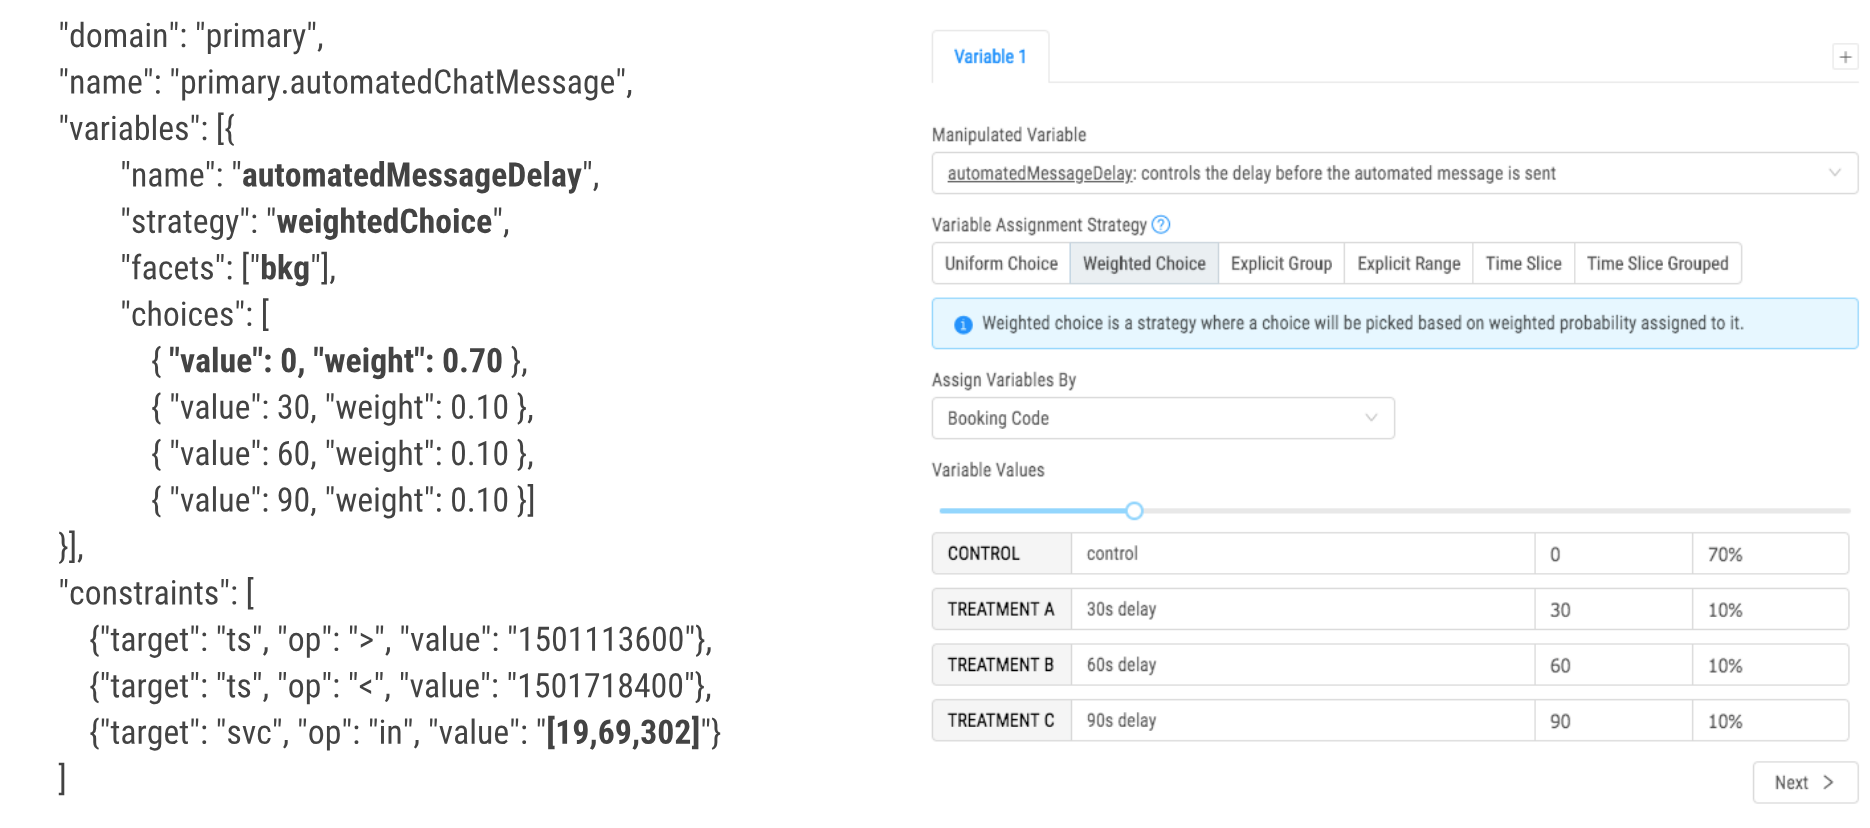Click the Variable Values slider handle
Image resolution: width=1870 pixels, height=828 pixels.
(x=1134, y=511)
